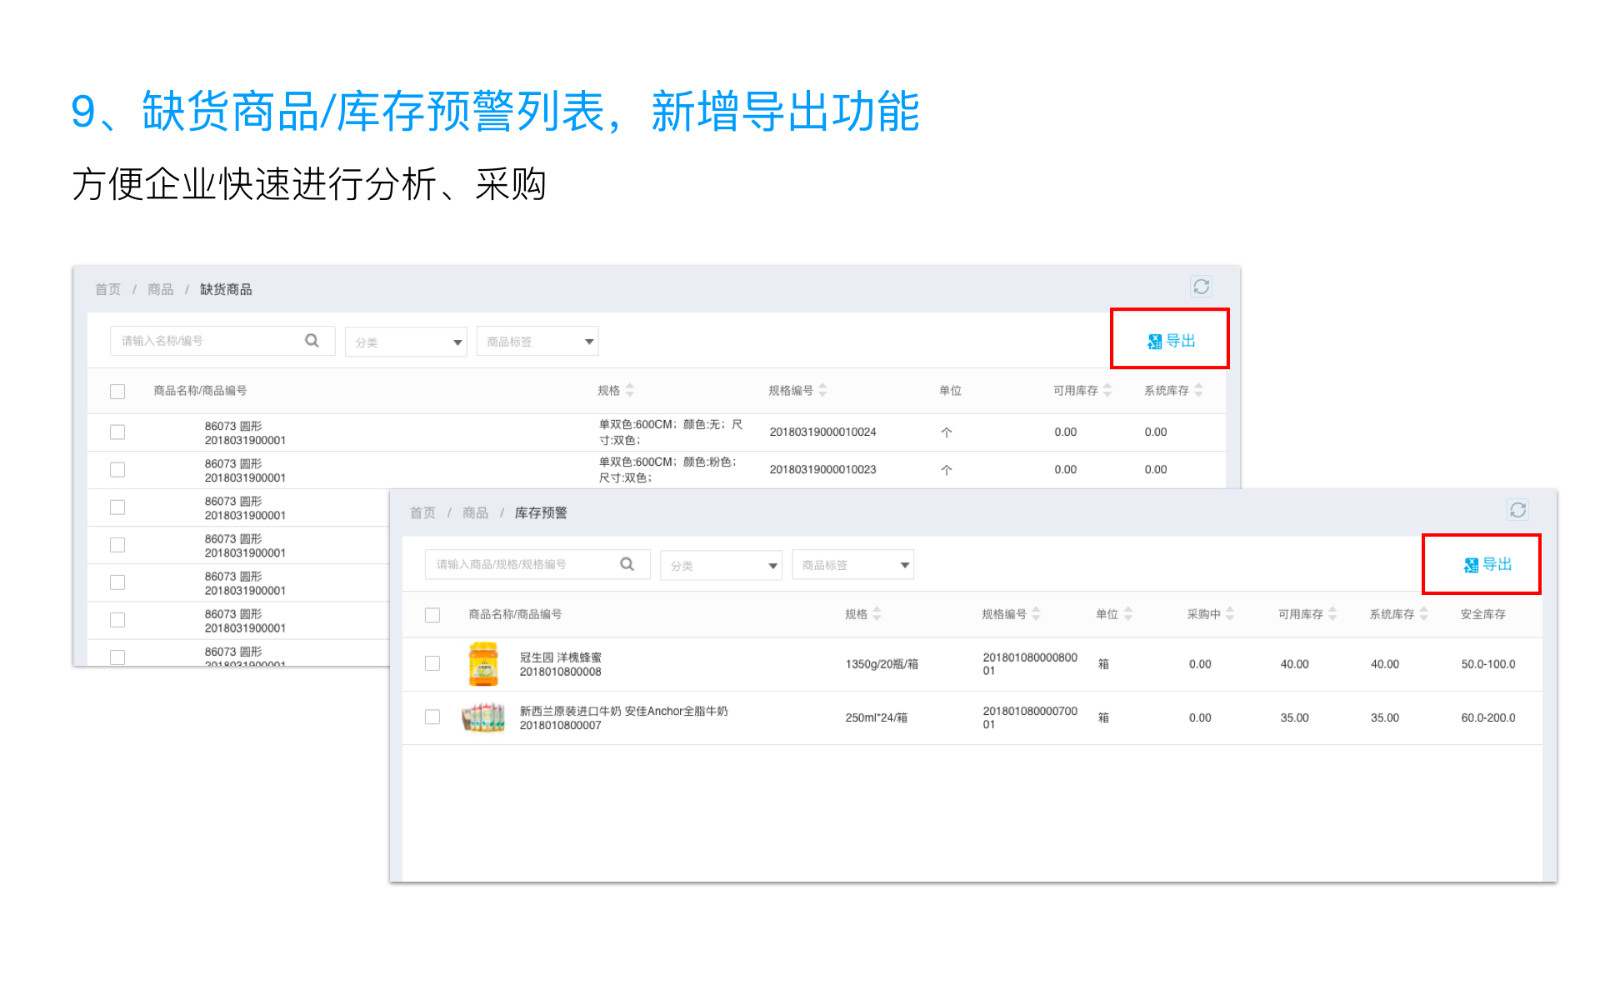Check the 新西兰原装进口牛奶 row checkbox

pos(433,717)
